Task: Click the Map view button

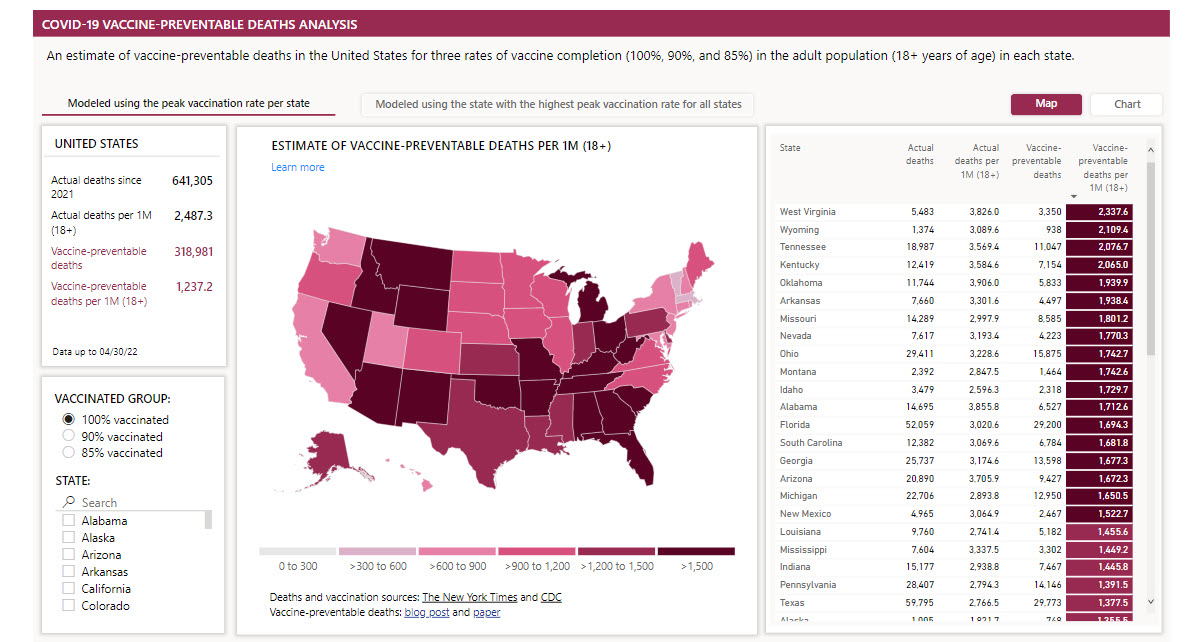Action: pyautogui.click(x=1046, y=104)
